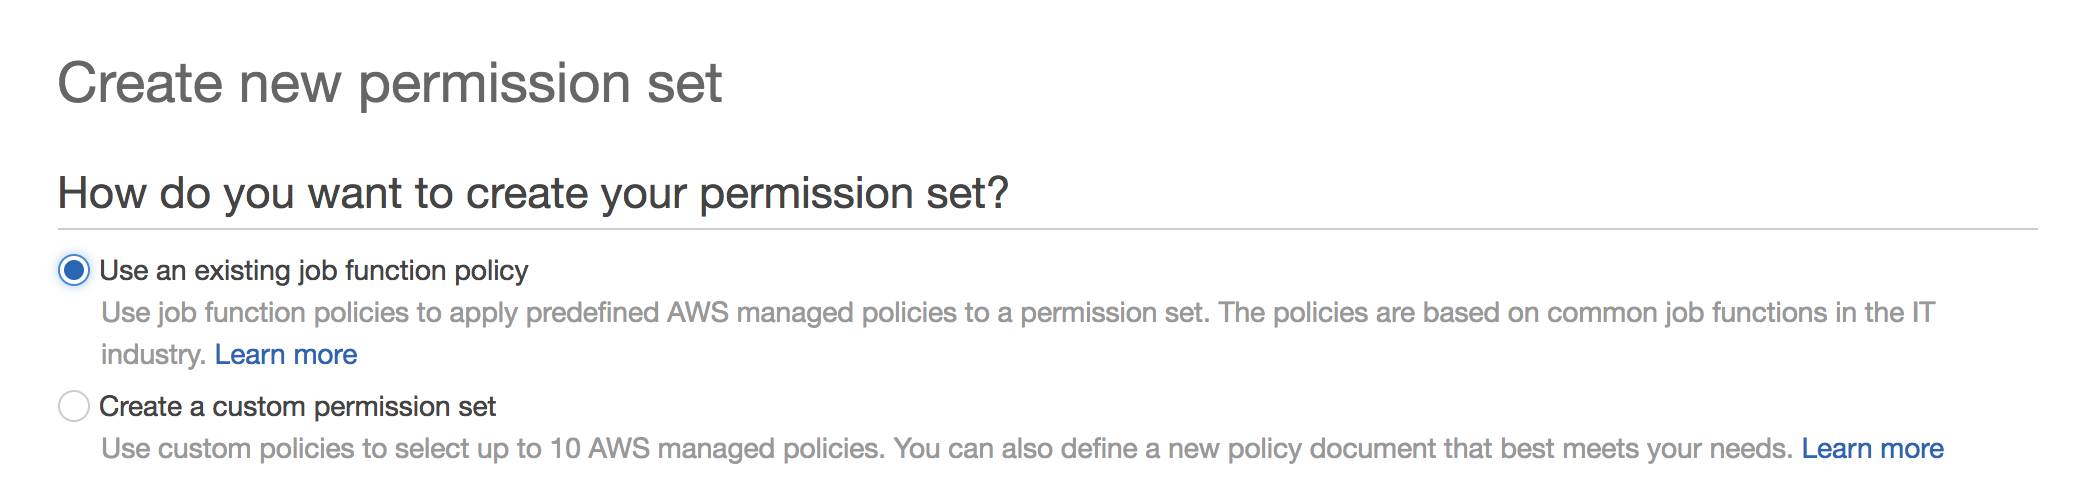Click the "Create a custom permission set" label
The width and height of the screenshot is (2082, 498).
pyautogui.click(x=297, y=407)
